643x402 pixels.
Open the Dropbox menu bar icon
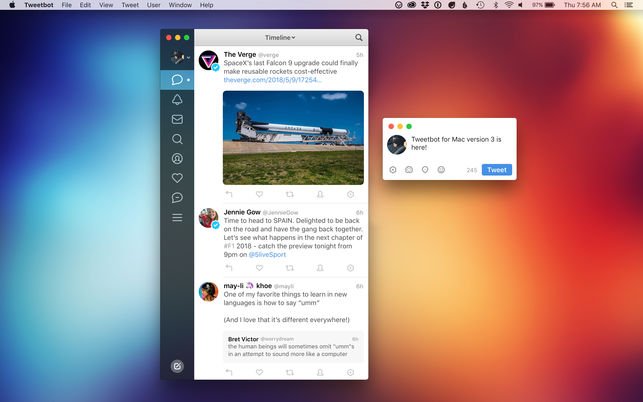tap(425, 5)
